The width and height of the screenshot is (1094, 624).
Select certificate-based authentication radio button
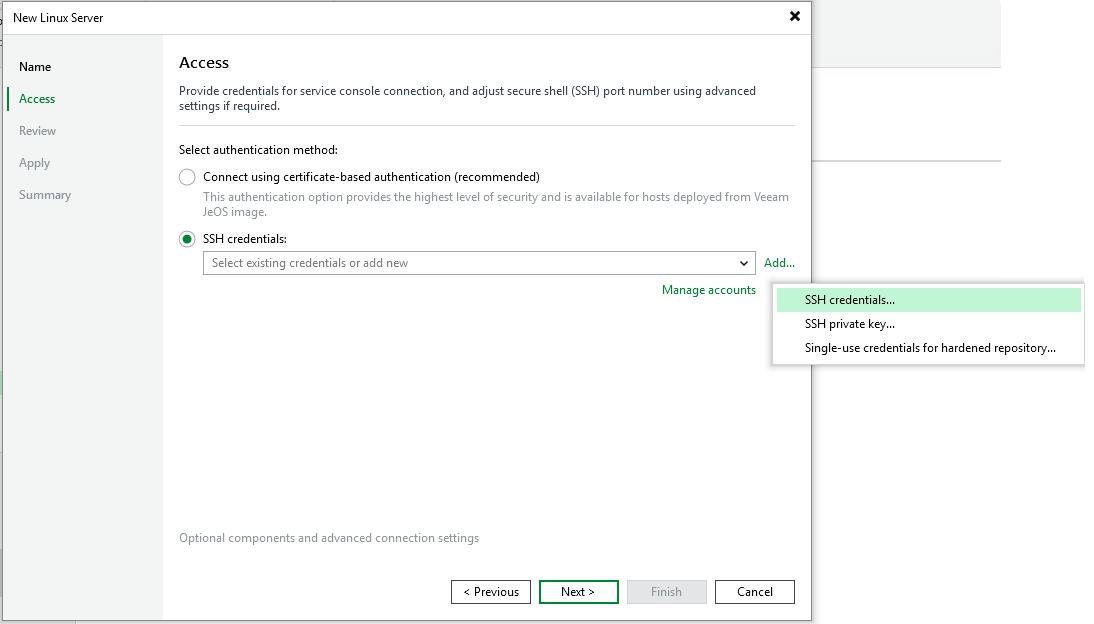click(187, 177)
